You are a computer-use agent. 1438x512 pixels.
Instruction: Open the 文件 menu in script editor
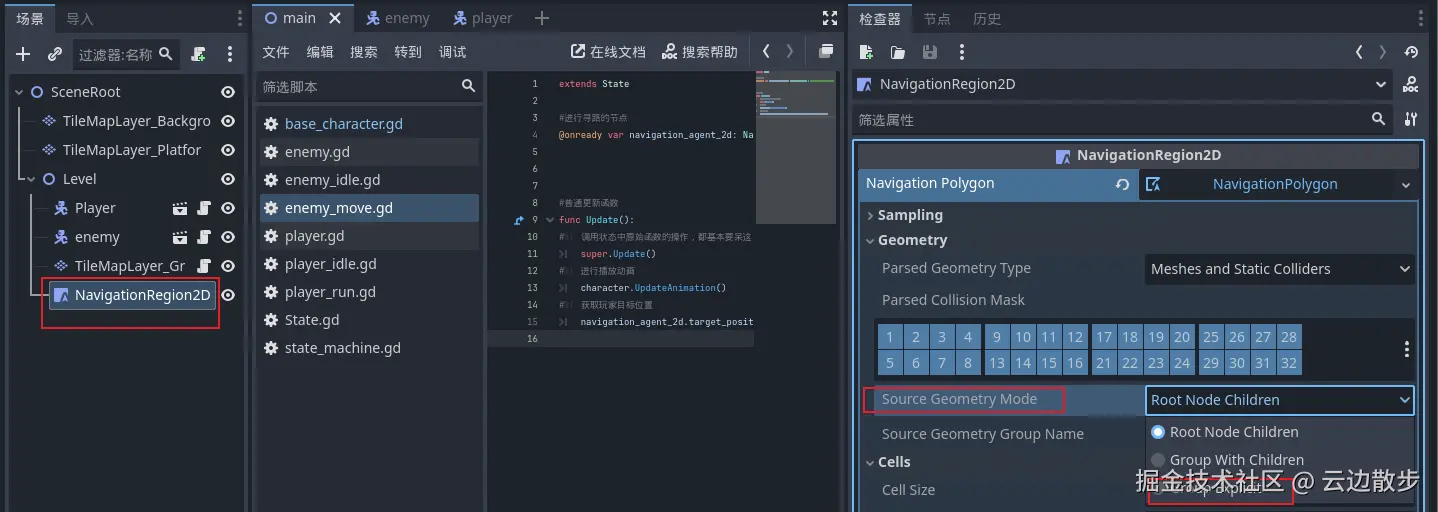pos(276,52)
